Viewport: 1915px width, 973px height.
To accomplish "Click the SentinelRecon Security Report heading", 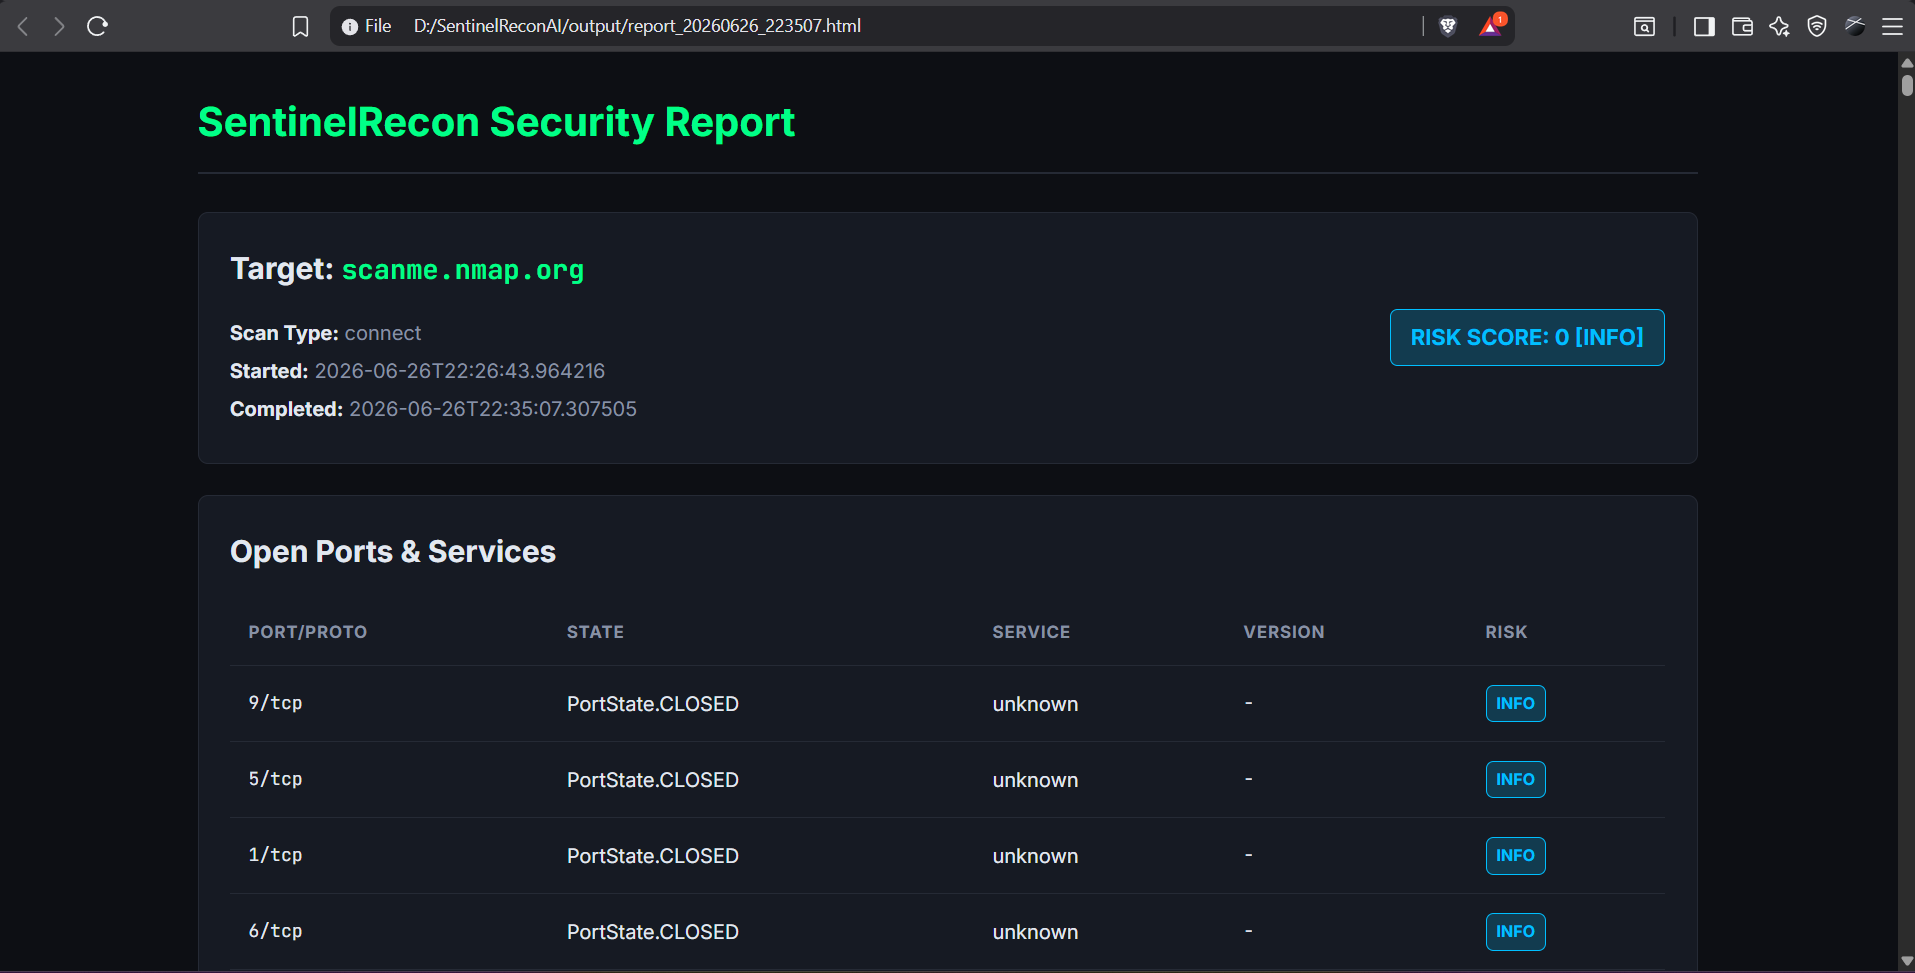I will coord(496,122).
